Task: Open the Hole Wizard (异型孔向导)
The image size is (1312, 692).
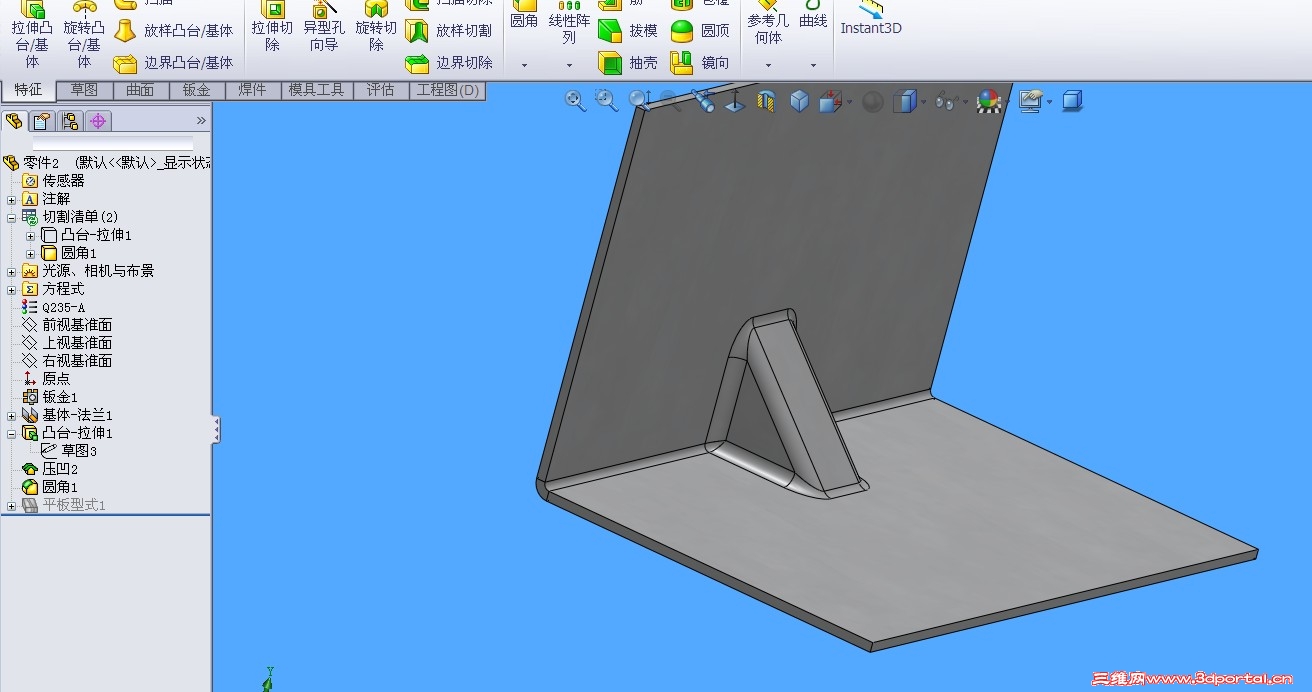Action: click(x=324, y=28)
